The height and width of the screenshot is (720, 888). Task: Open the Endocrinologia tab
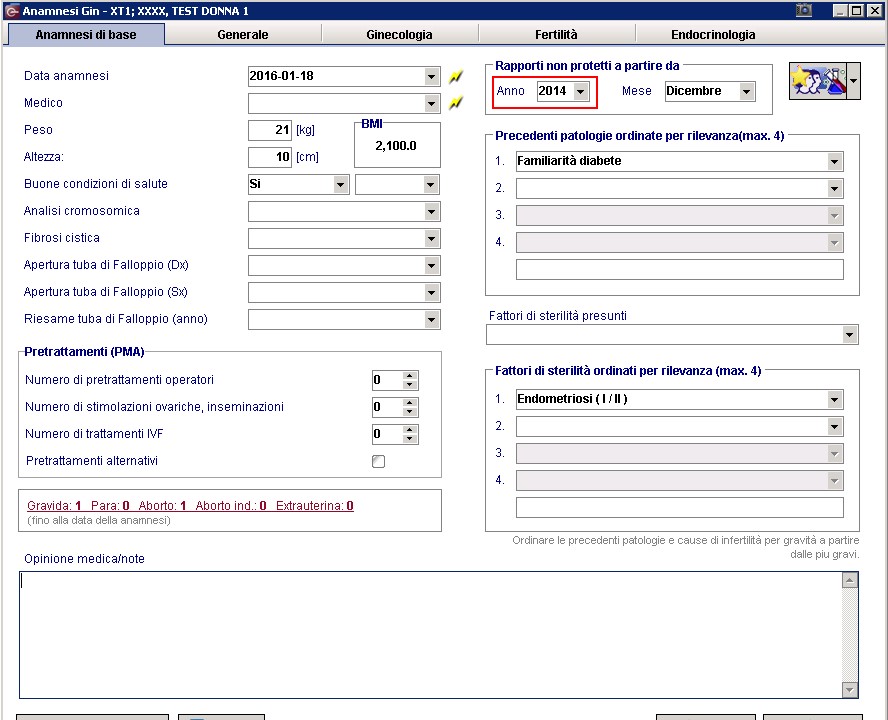[x=713, y=35]
